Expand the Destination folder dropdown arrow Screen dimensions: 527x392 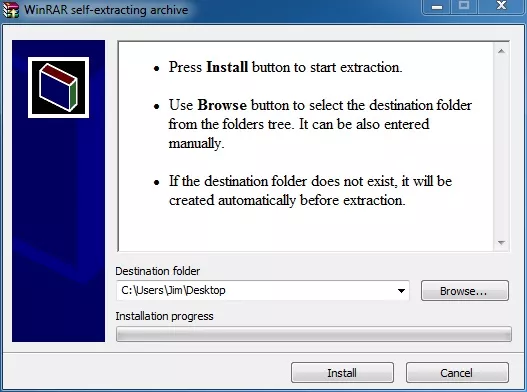click(401, 290)
